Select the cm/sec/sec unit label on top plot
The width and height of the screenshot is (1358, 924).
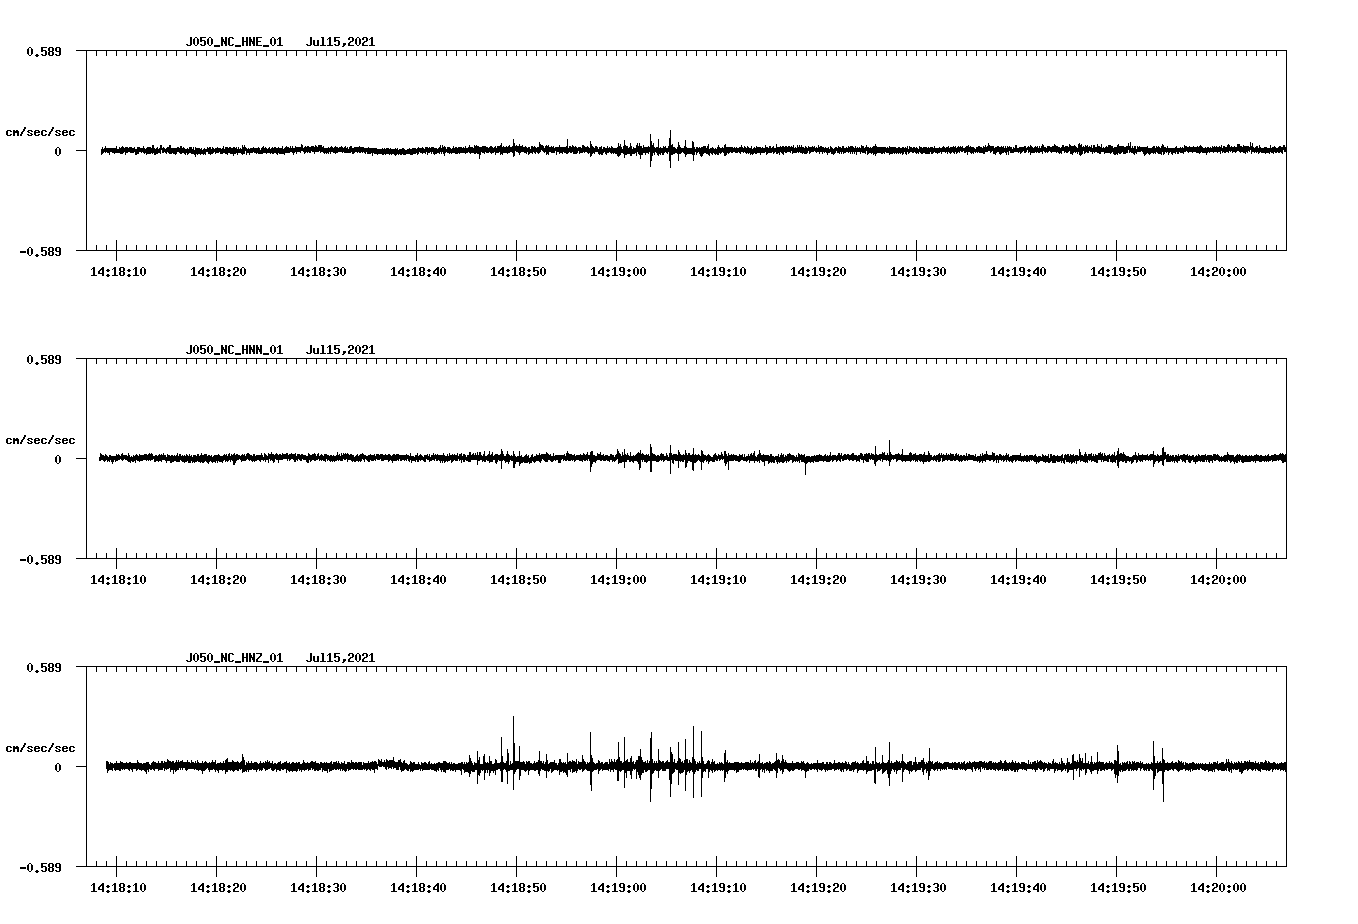42,131
